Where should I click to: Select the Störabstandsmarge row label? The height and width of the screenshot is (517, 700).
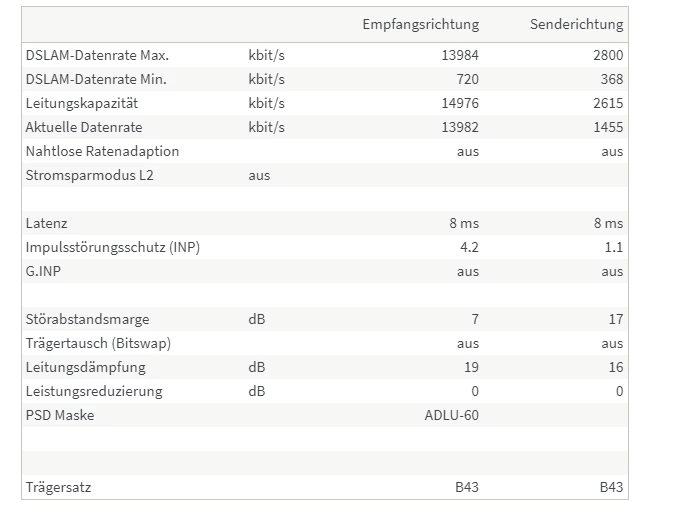(87, 319)
